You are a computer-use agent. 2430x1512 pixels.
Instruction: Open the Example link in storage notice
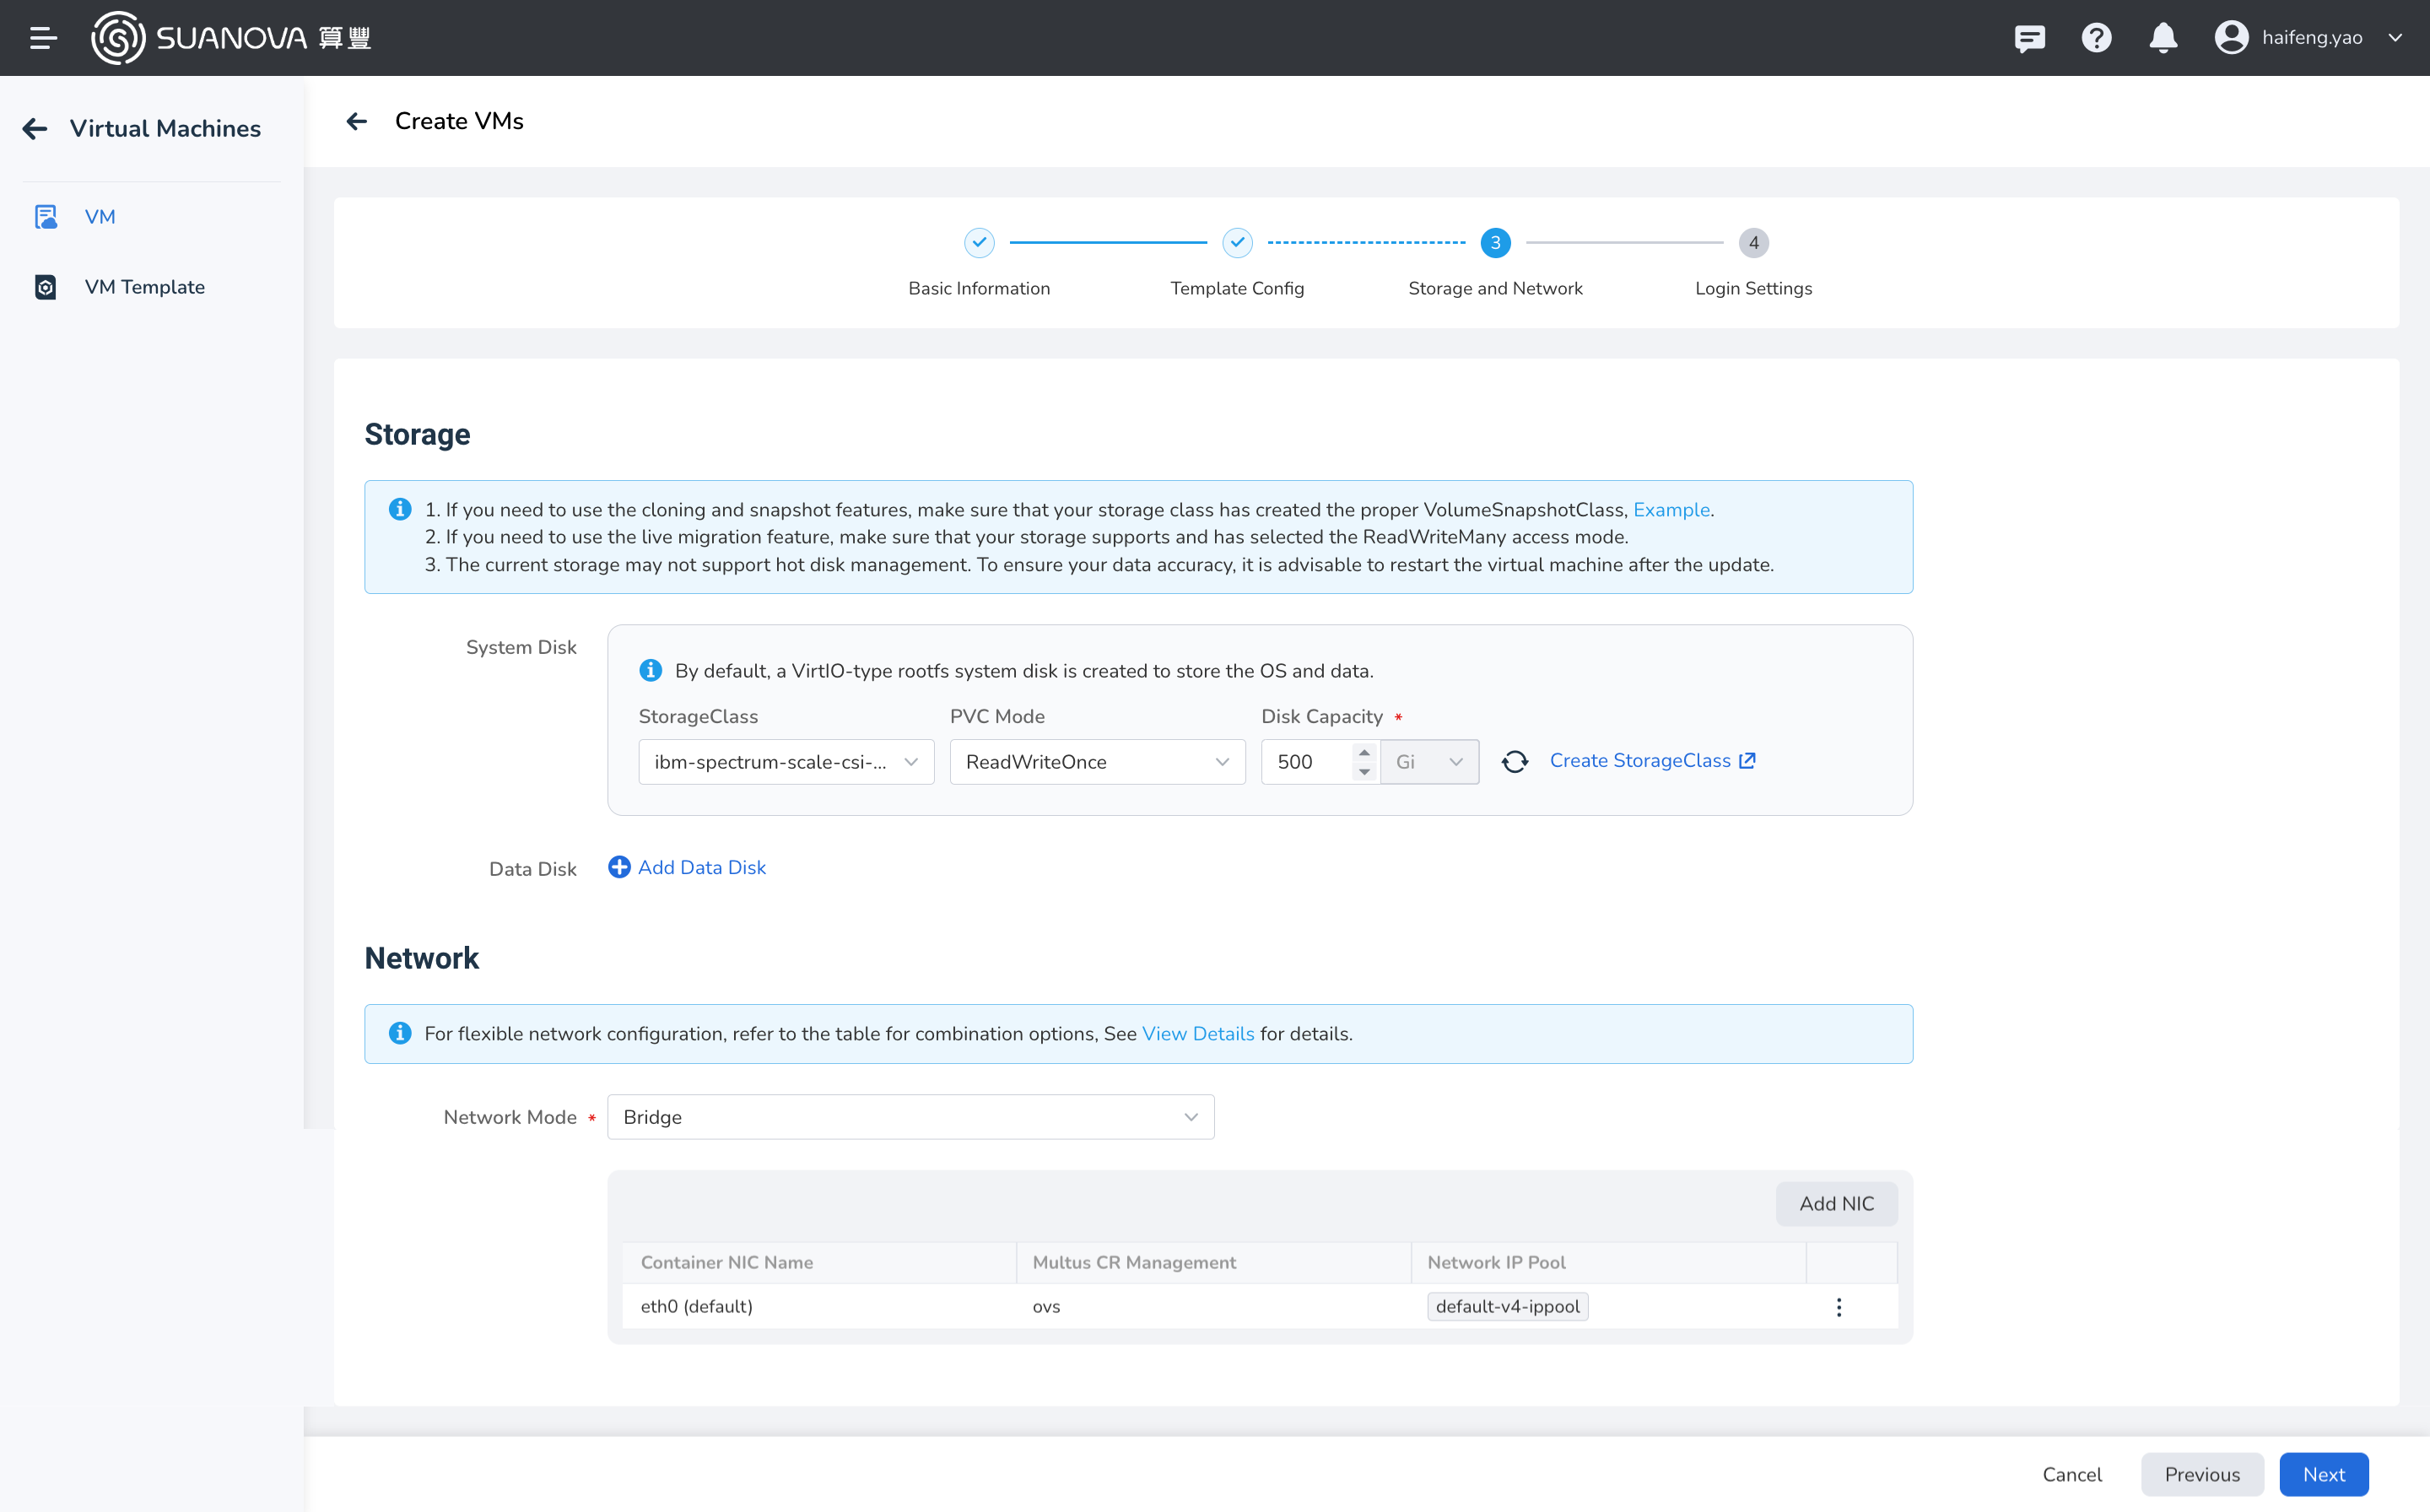[x=1671, y=510]
